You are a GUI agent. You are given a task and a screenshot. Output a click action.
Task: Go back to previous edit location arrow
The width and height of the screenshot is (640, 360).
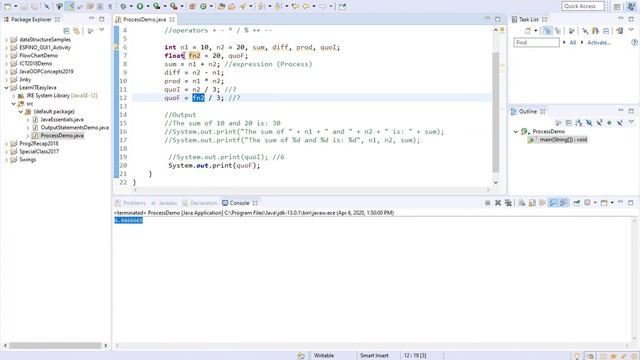point(296,6)
